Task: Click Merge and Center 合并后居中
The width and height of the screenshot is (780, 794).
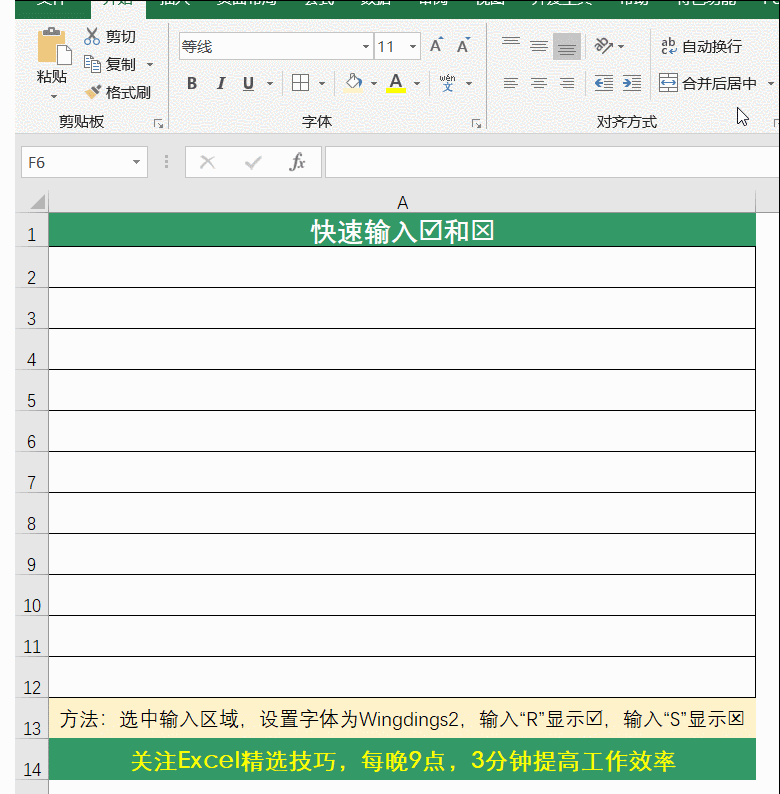Action: 708,83
